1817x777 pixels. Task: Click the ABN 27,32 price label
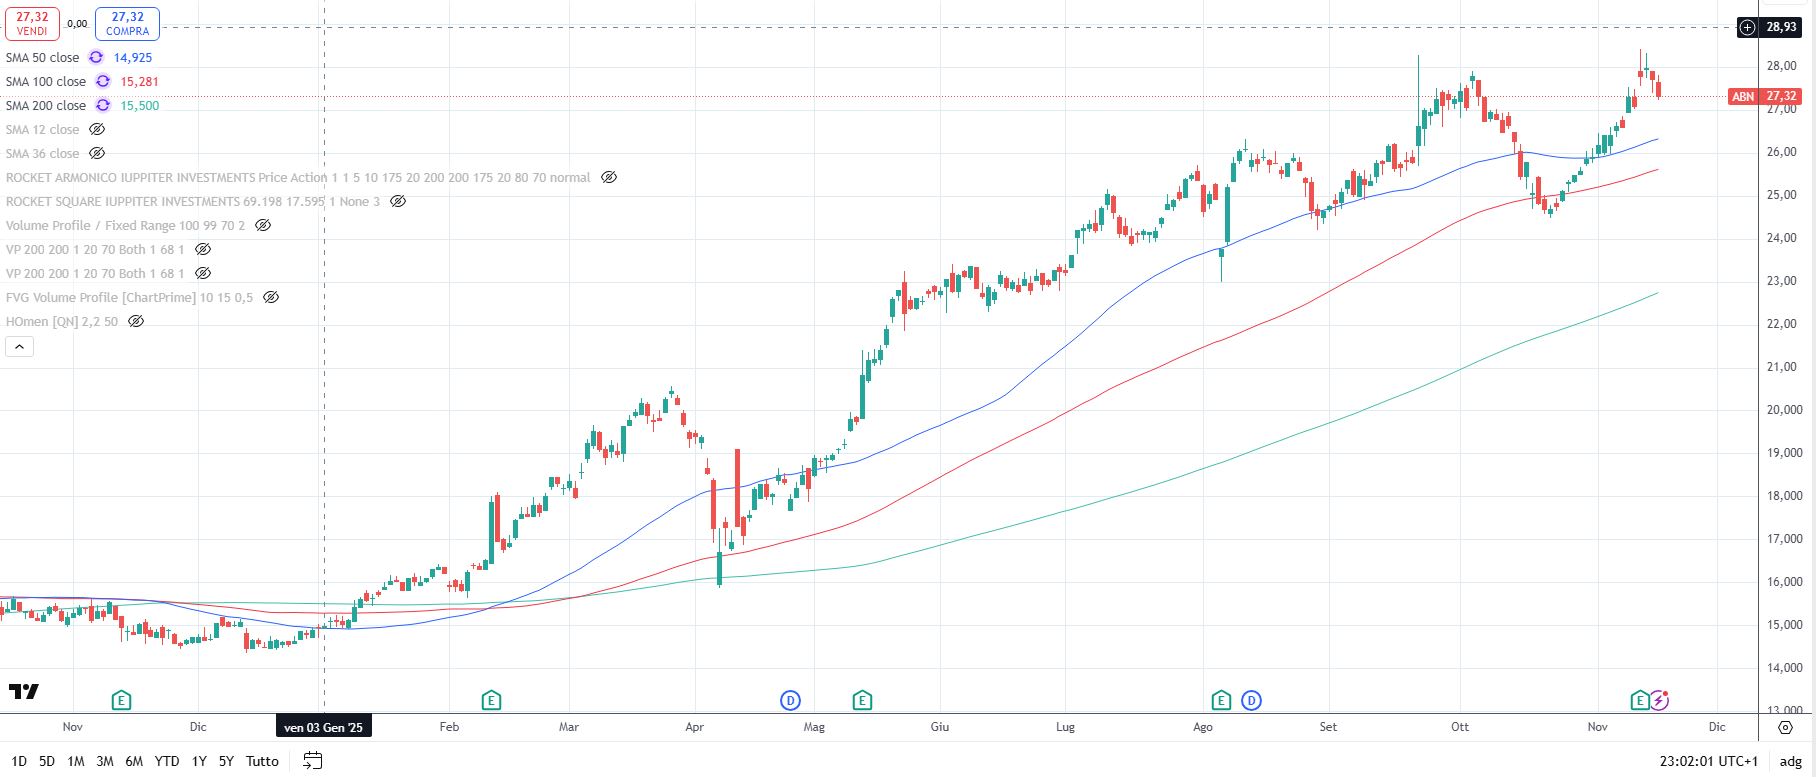[x=1765, y=97]
